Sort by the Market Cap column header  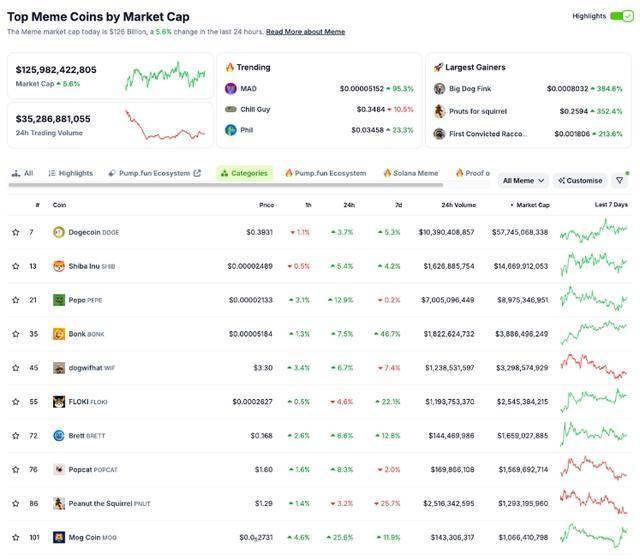530,205
